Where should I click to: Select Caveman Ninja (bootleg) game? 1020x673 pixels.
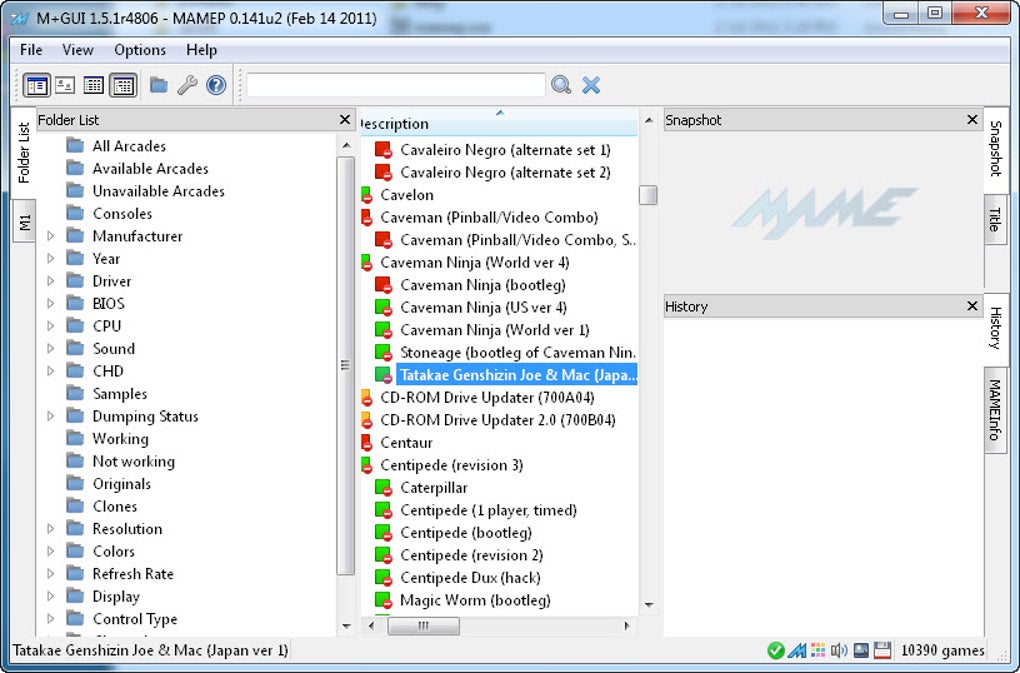pos(483,285)
